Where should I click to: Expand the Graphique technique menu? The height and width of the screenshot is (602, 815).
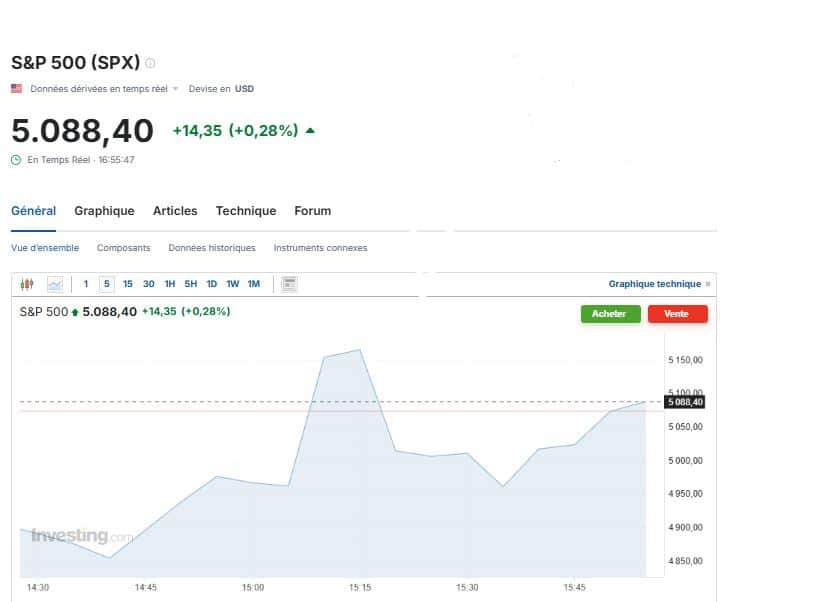(x=659, y=284)
